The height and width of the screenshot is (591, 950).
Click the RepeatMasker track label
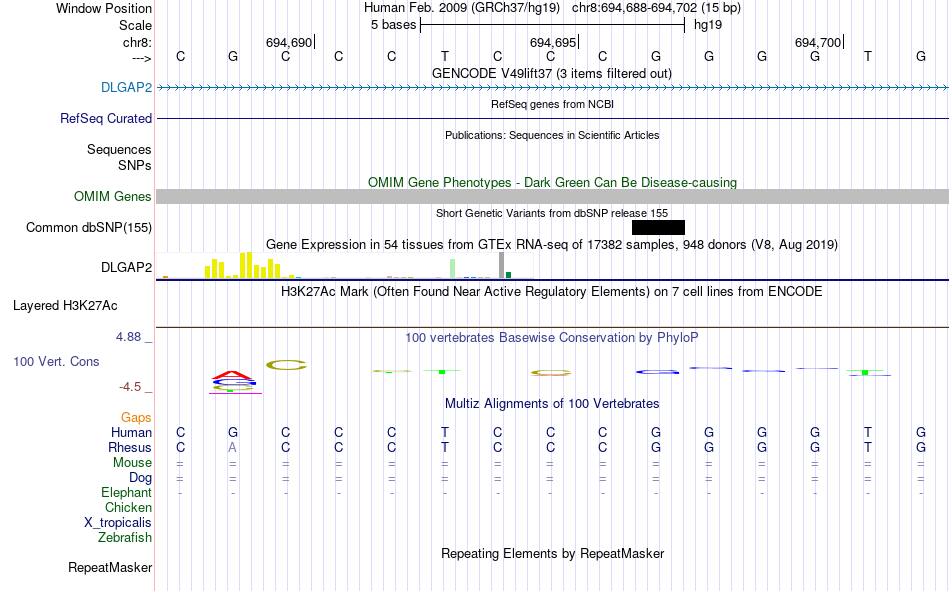click(110, 567)
